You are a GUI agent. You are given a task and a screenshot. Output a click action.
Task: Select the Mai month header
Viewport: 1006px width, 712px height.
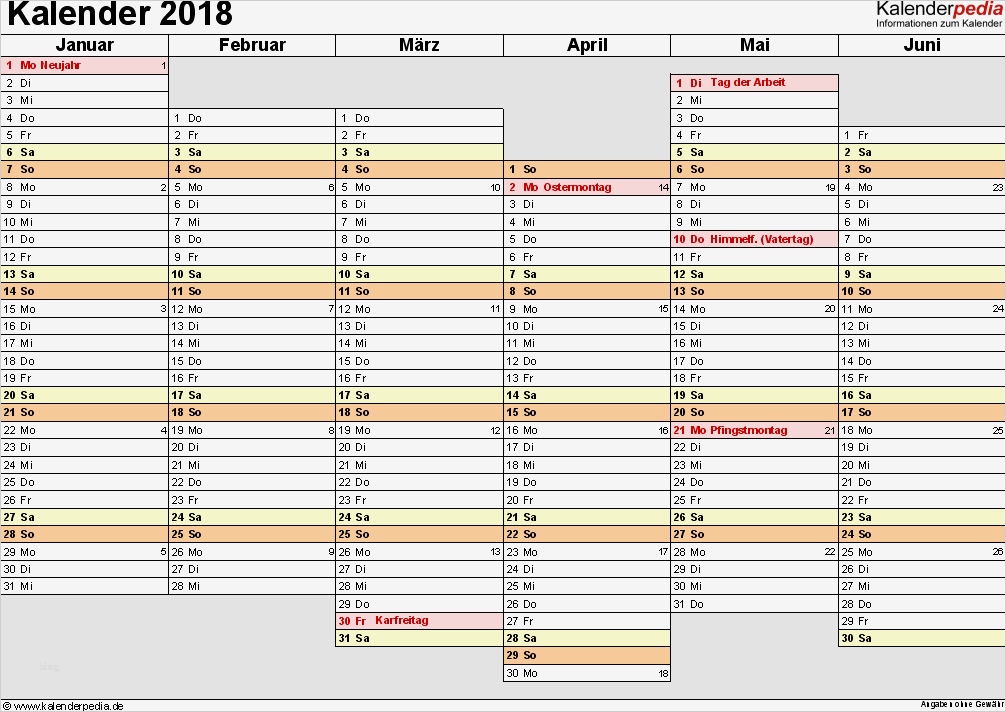[x=754, y=45]
